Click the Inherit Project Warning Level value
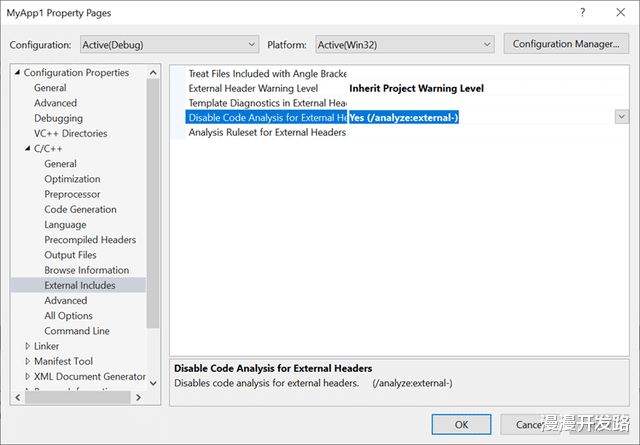640x445 pixels. (416, 88)
